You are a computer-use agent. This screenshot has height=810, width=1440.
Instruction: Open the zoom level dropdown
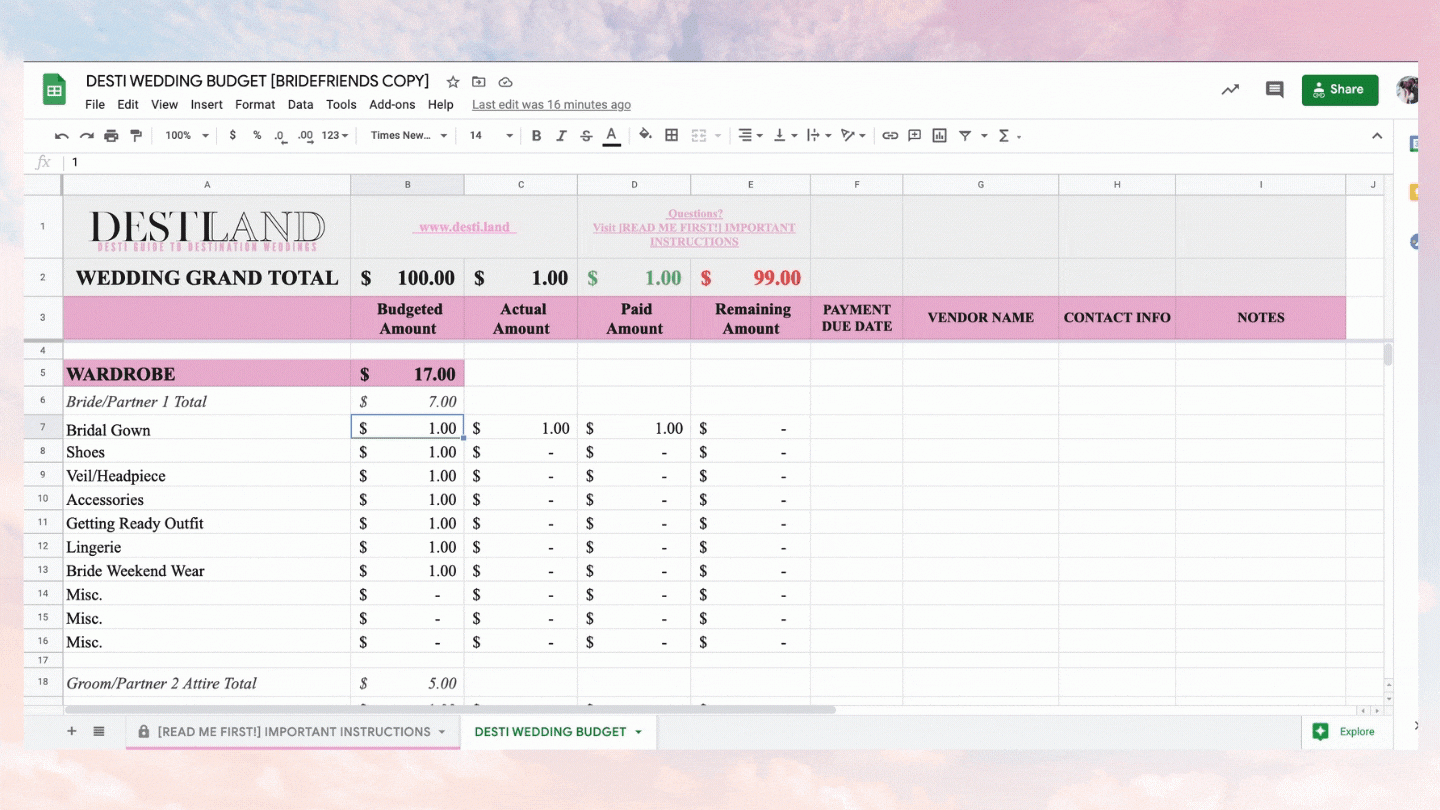187,136
